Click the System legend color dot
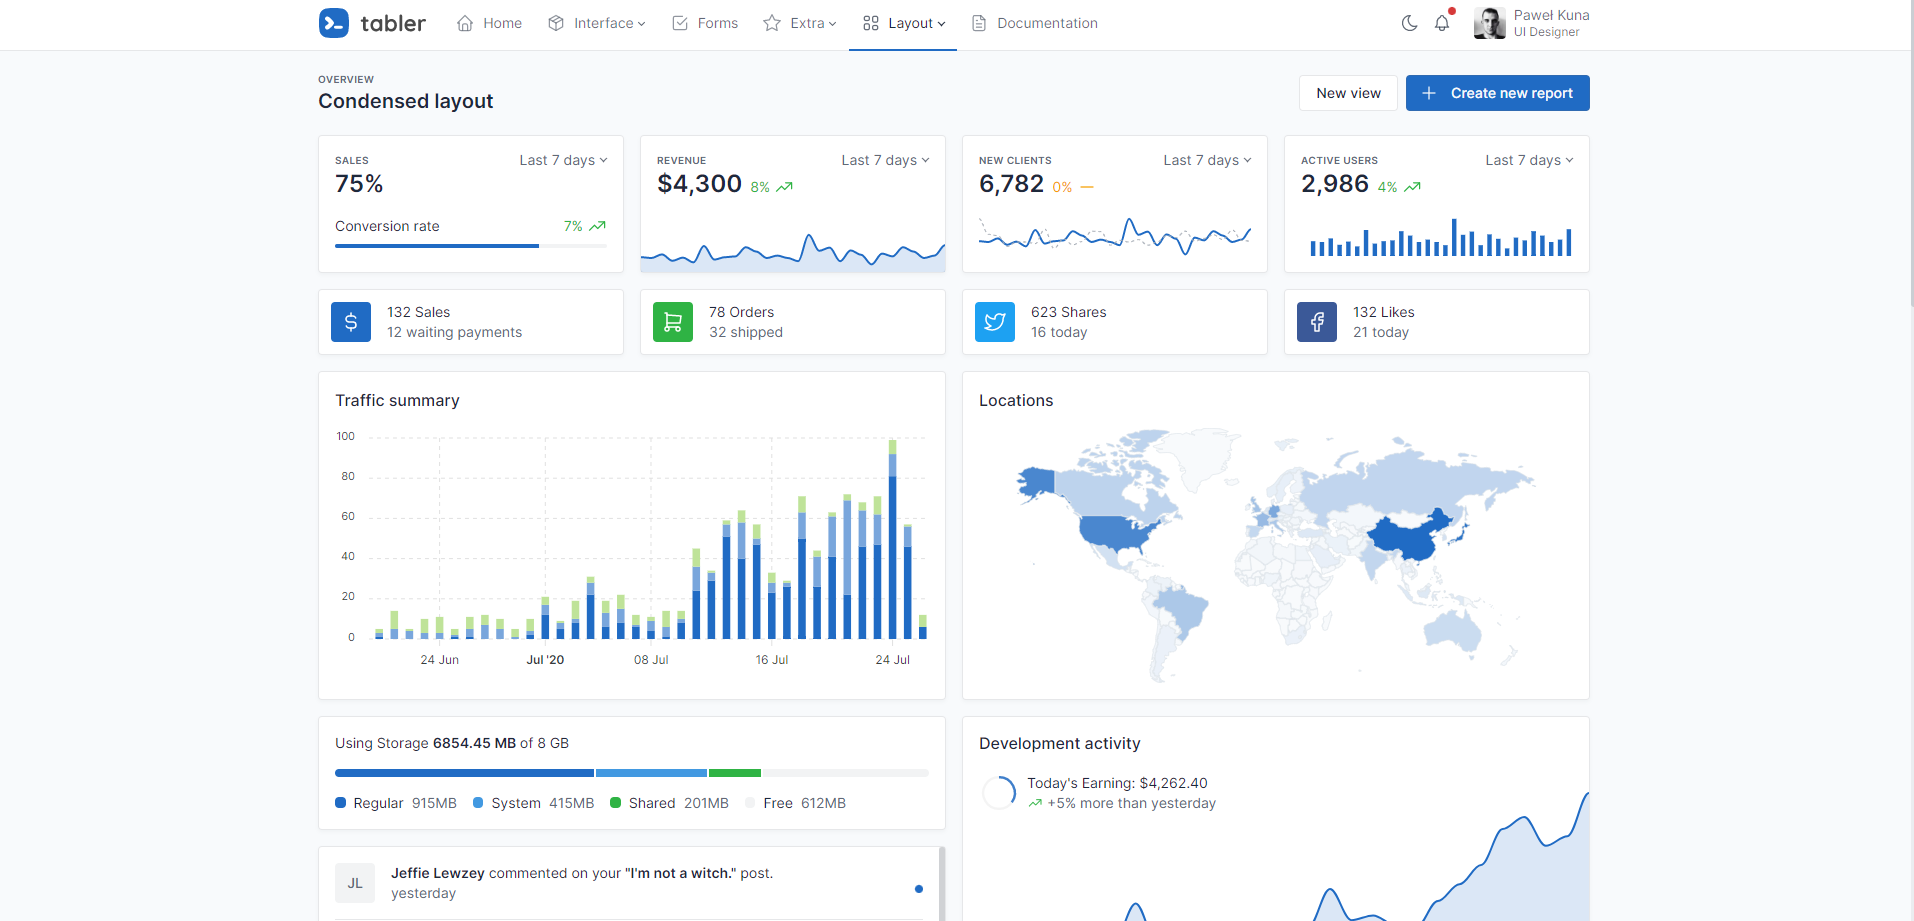Viewport: 1914px width, 921px height. coord(478,802)
